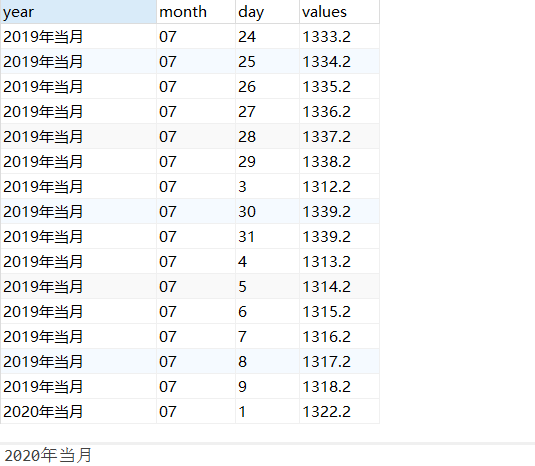
Task: Select the value cell 1336.2
Action: point(339,112)
